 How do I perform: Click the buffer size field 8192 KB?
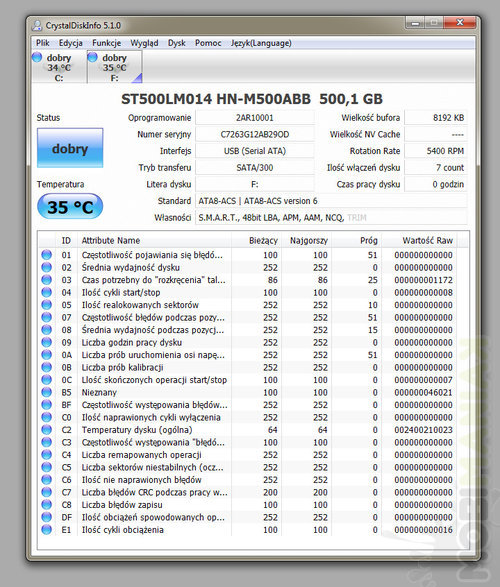pyautogui.click(x=436, y=118)
